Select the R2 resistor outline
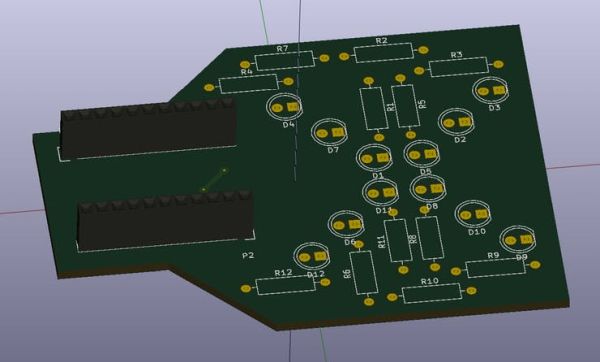This screenshot has height=362, width=600. click(x=384, y=53)
